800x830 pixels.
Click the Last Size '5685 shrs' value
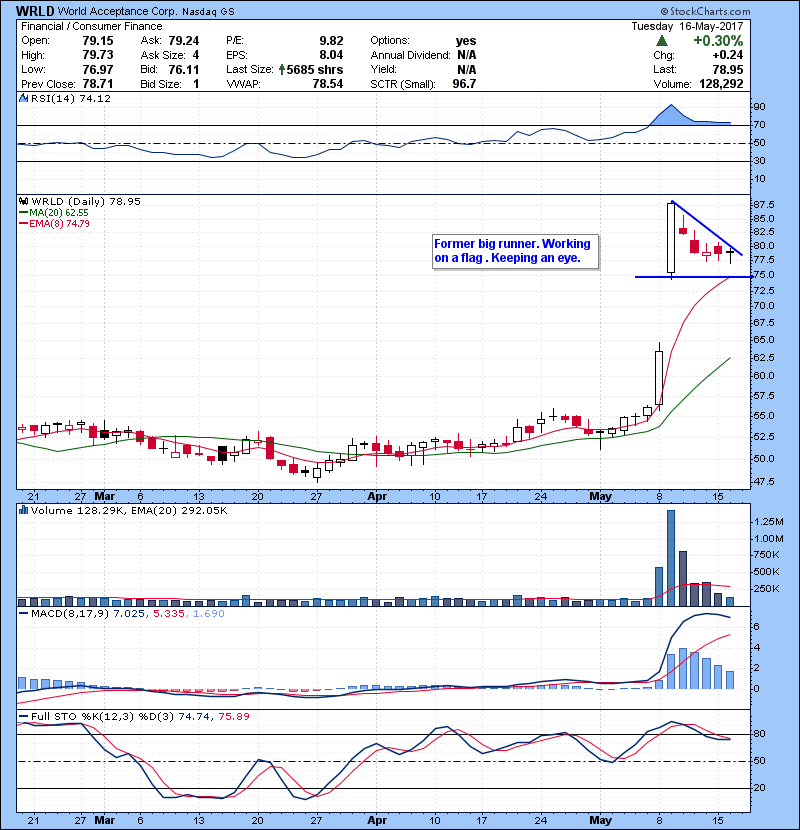pyautogui.click(x=315, y=69)
